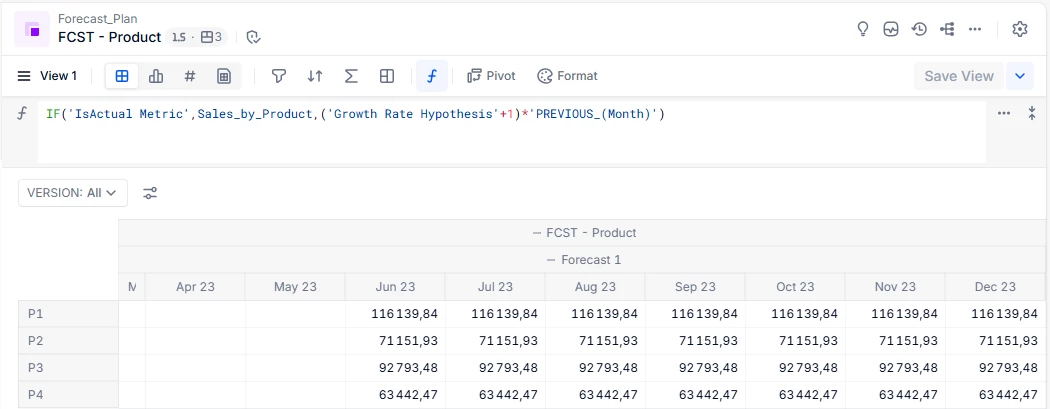Screen dimensions: 1050x409
Task: Toggle the layout panel icon
Action: pyautogui.click(x=387, y=76)
